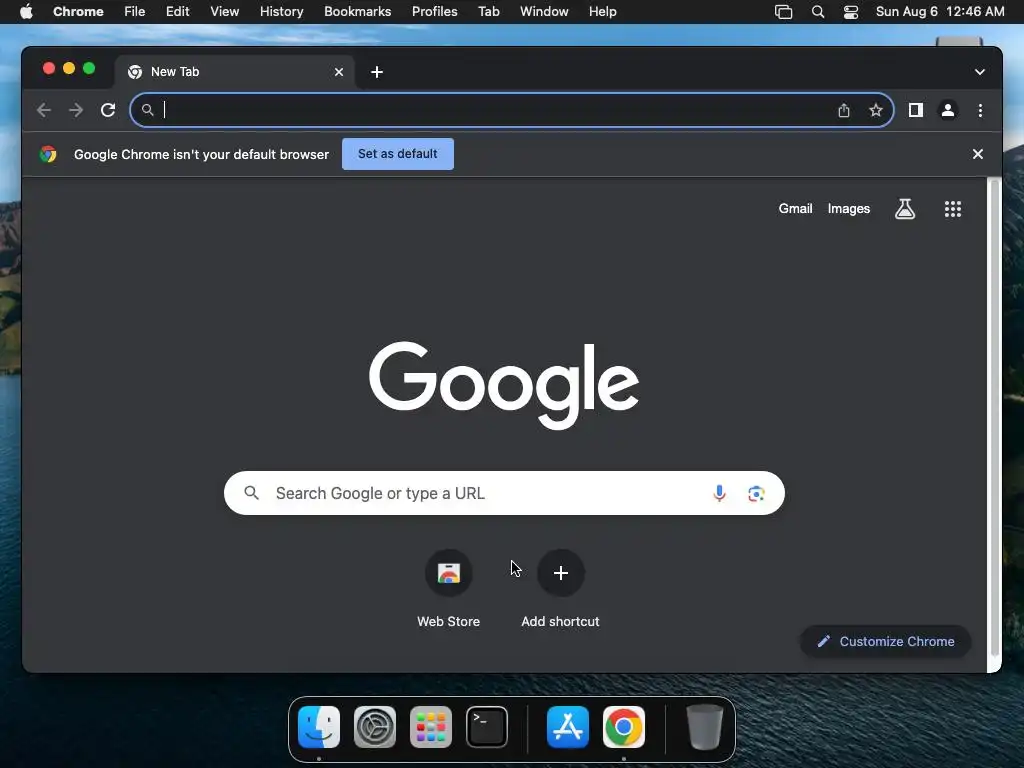The height and width of the screenshot is (768, 1024).
Task: Open the Window menu
Action: point(544,12)
